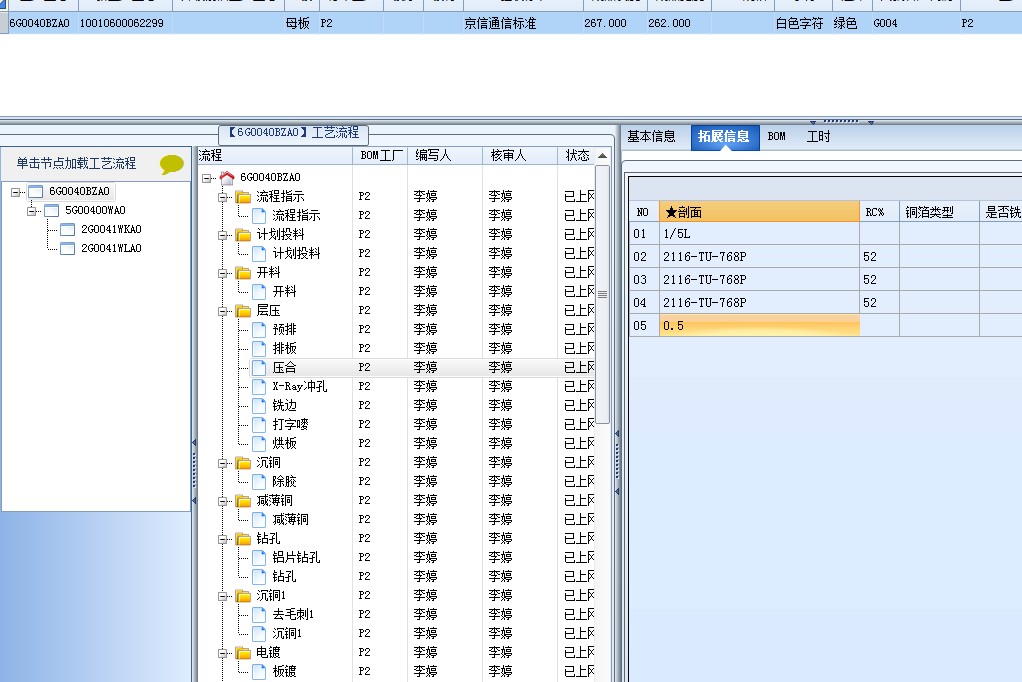Click the 0.5 cell in row 05
The height and width of the screenshot is (682, 1022).
759,325
